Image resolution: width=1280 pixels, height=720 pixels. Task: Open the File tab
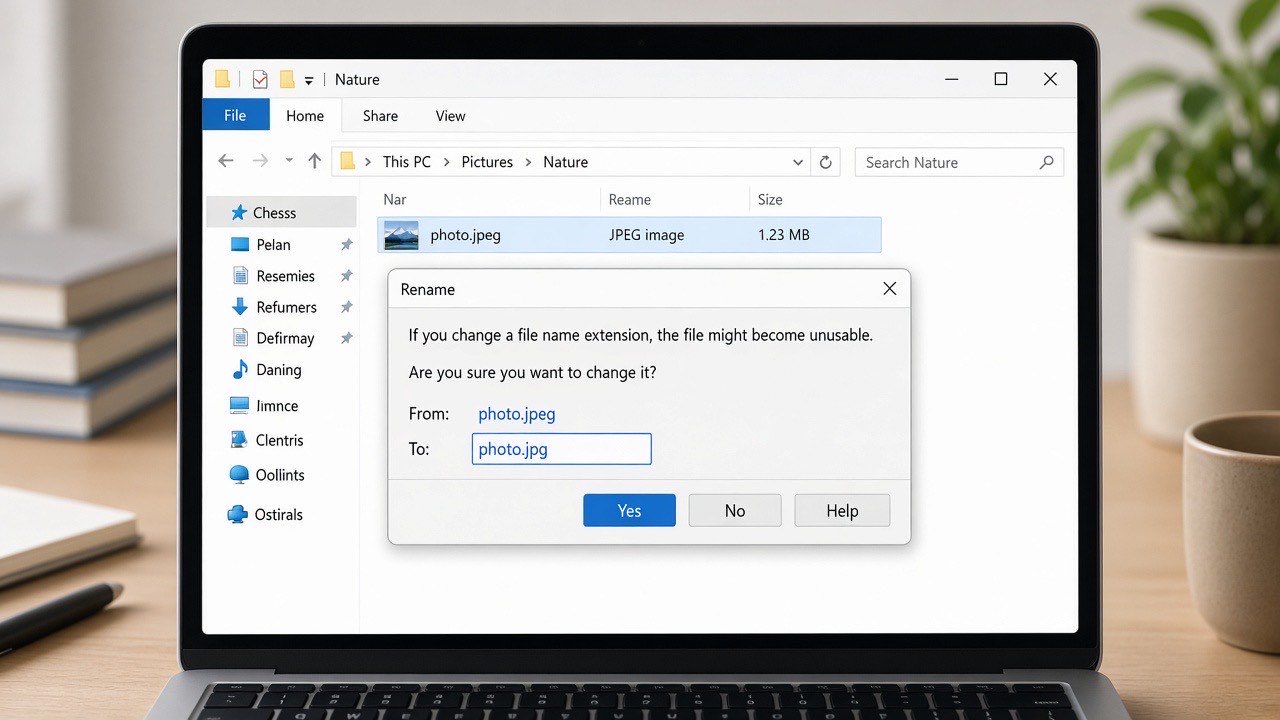[x=235, y=115]
